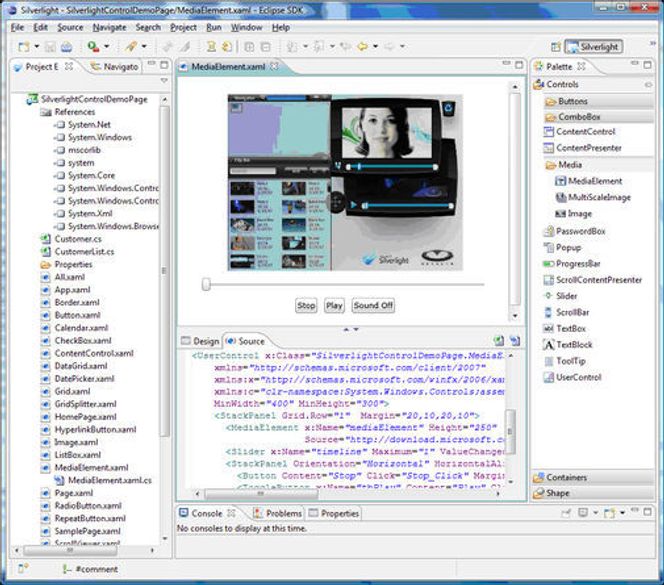This screenshot has width=664, height=585.
Task: Select Calendar.xaml in project tree
Action: 75,328
